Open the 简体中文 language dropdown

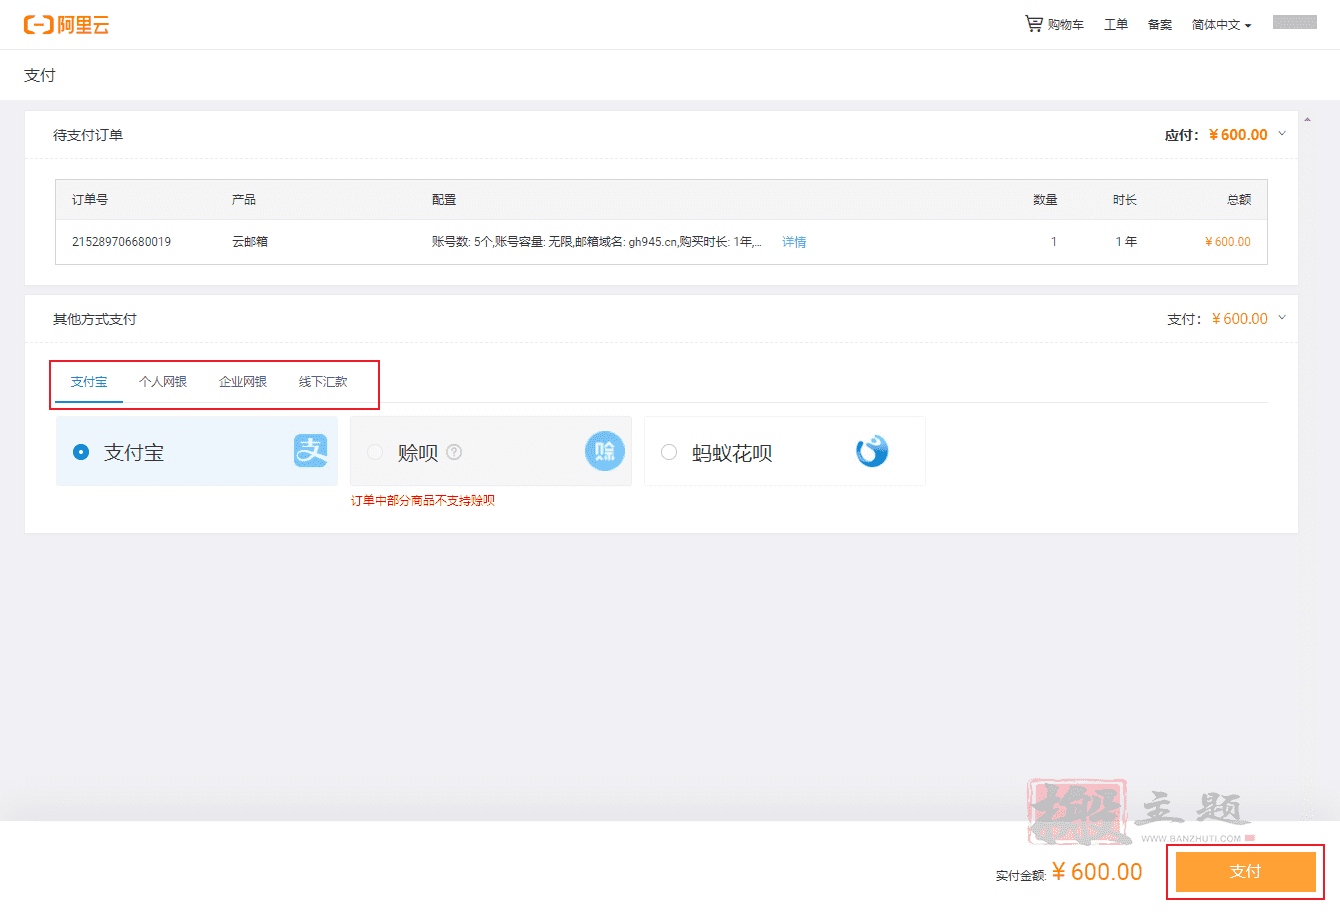click(1221, 25)
